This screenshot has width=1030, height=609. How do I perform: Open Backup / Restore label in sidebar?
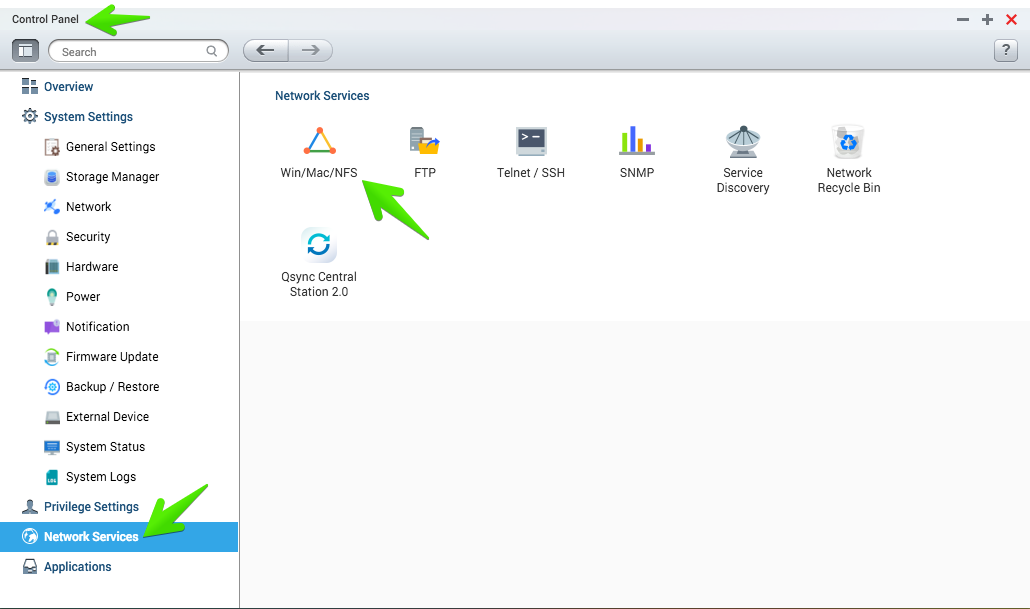tap(112, 387)
